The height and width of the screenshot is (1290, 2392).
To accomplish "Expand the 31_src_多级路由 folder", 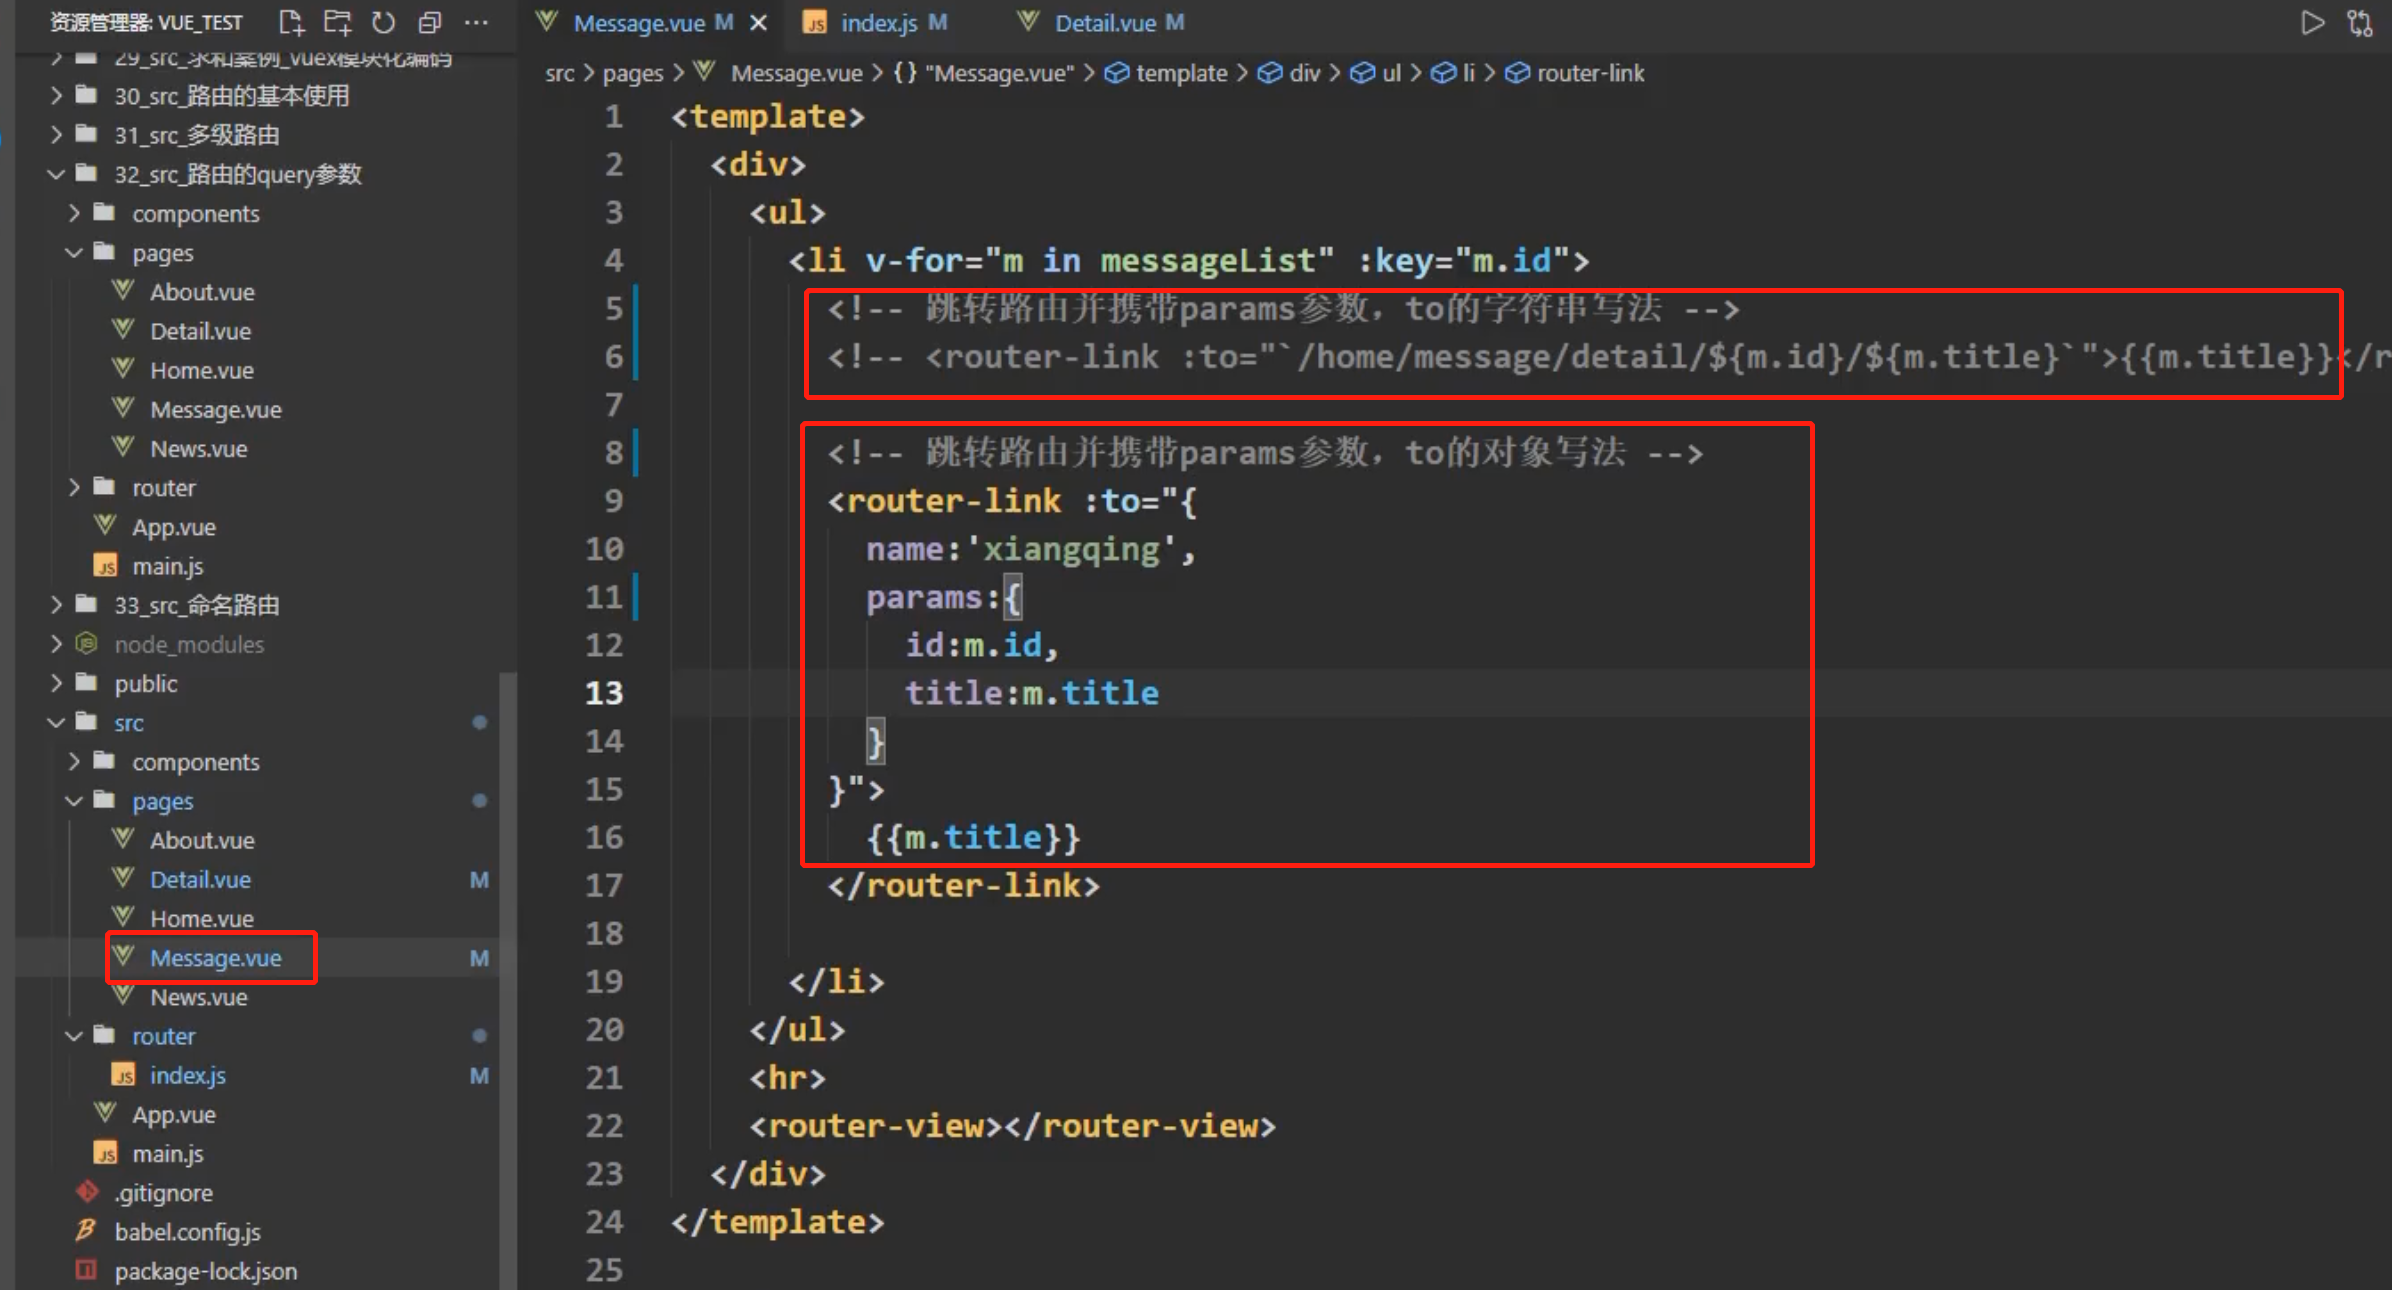I will coord(196,135).
